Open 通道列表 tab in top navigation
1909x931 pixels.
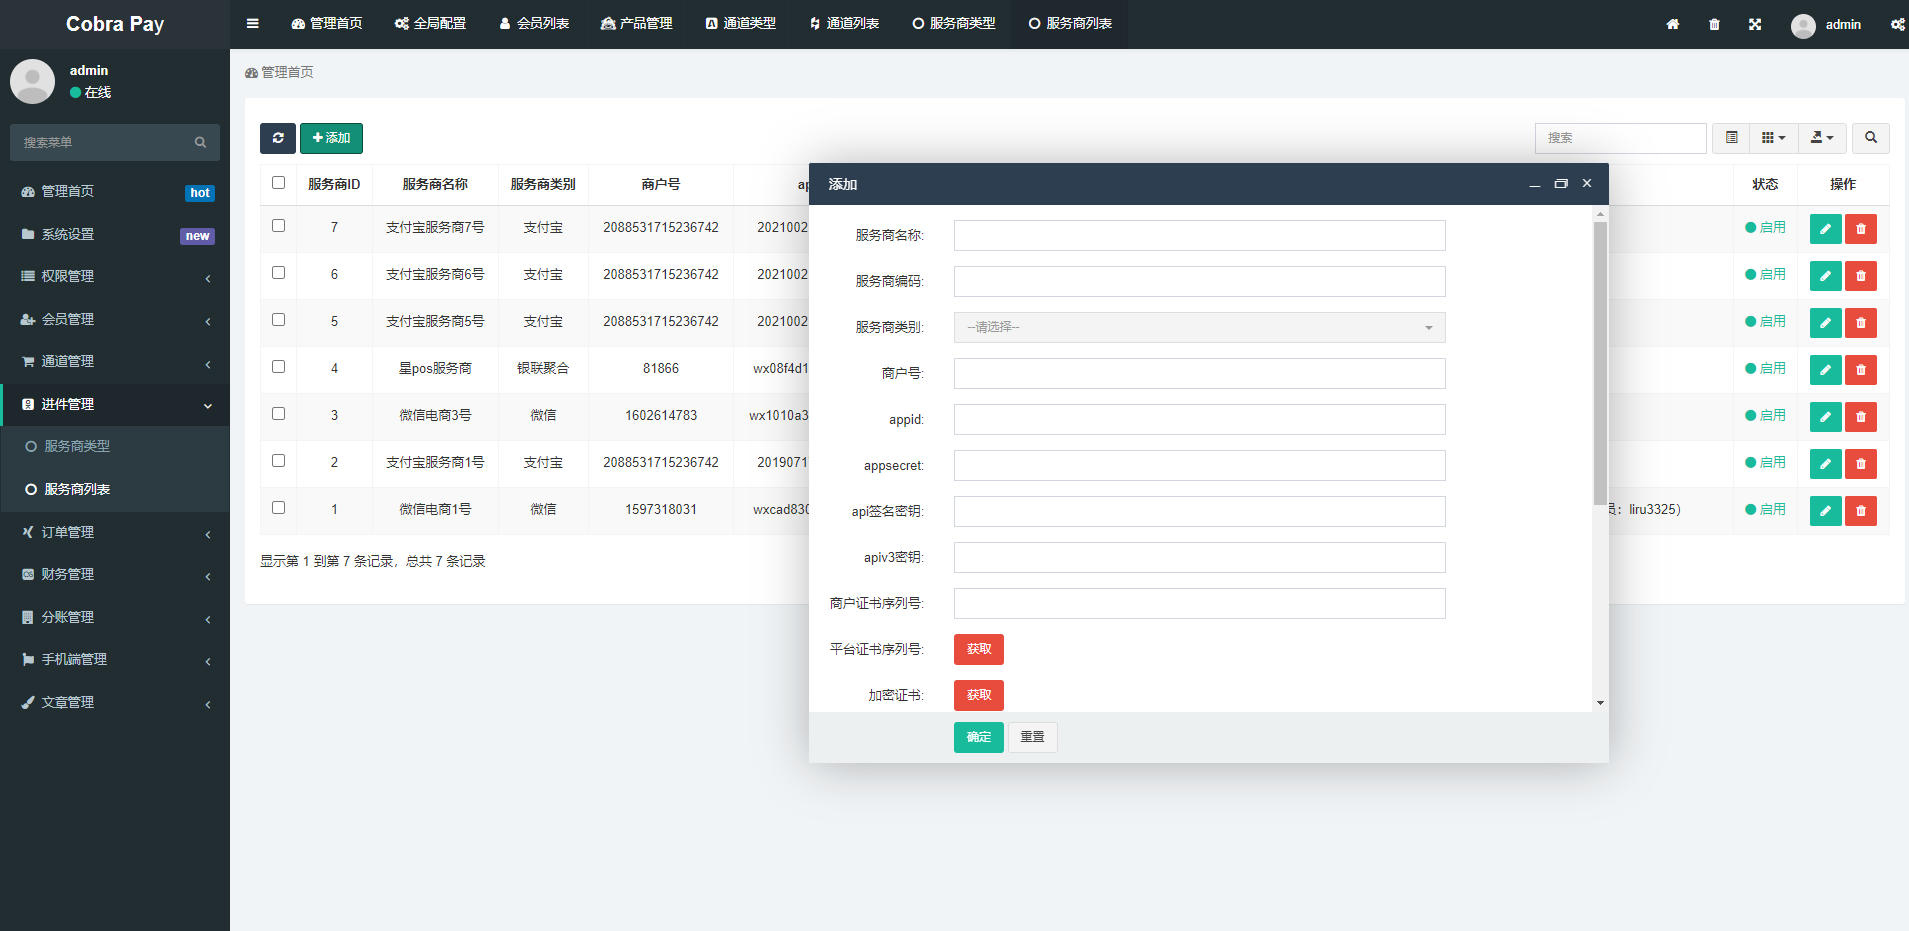point(844,23)
